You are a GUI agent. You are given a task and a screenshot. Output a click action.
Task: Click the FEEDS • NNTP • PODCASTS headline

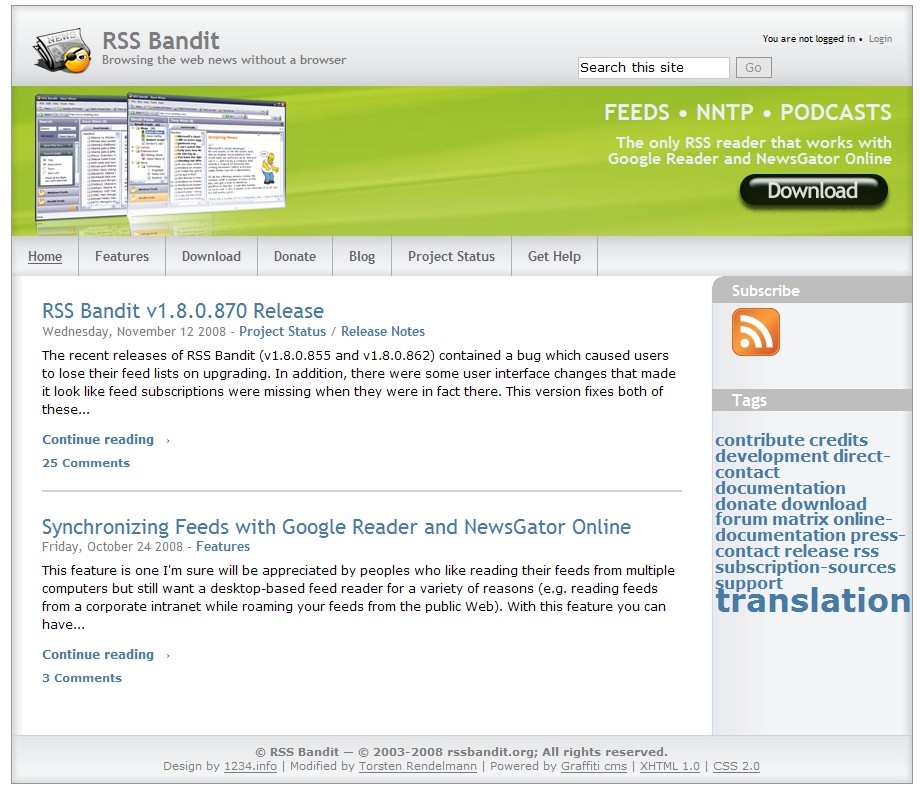pyautogui.click(x=748, y=112)
